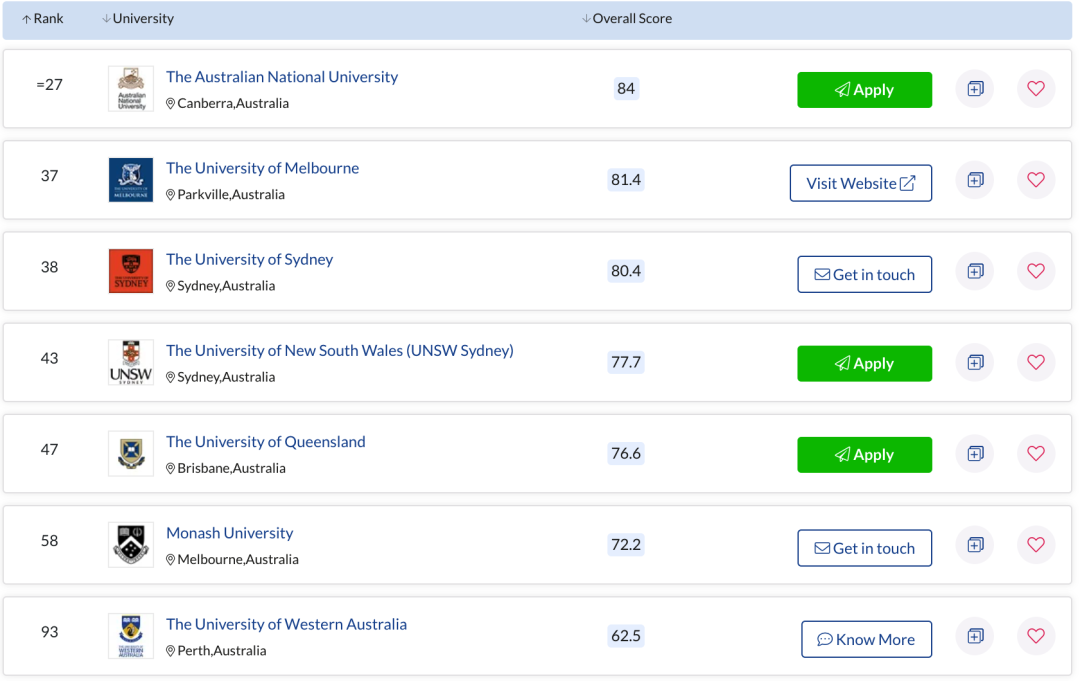Click Know More for Western Australia
1080x681 pixels.
[866, 640]
